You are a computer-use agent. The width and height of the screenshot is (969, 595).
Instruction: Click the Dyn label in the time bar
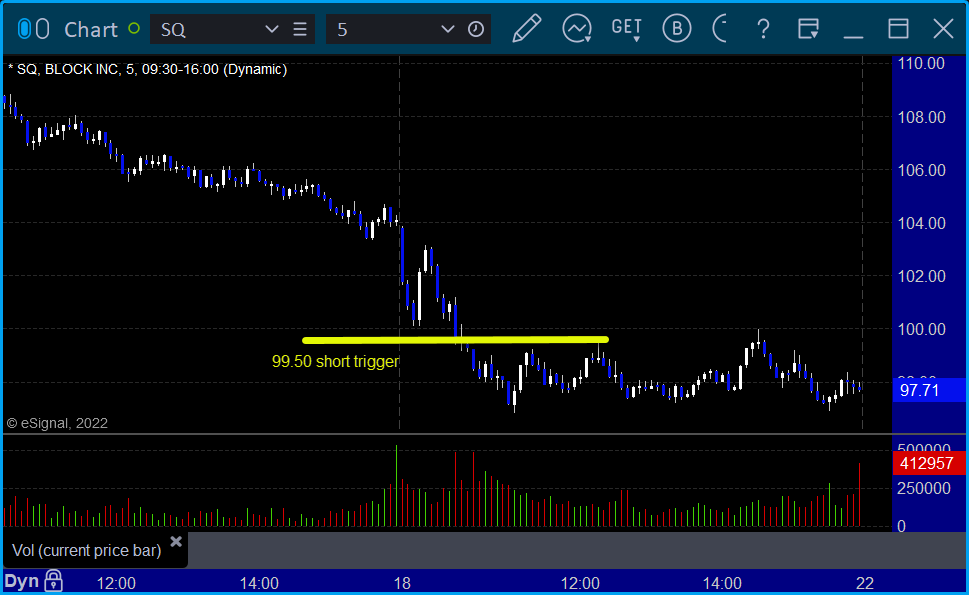point(22,581)
